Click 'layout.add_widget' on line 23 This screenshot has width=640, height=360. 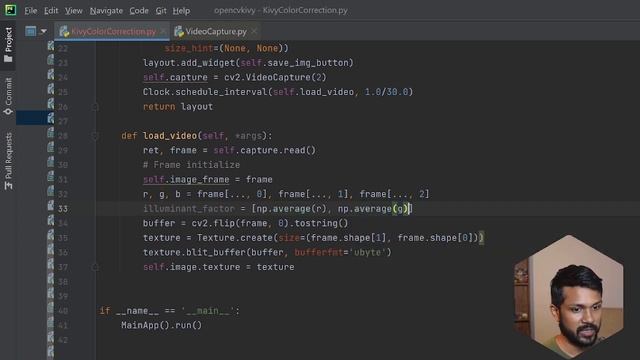[189, 63]
